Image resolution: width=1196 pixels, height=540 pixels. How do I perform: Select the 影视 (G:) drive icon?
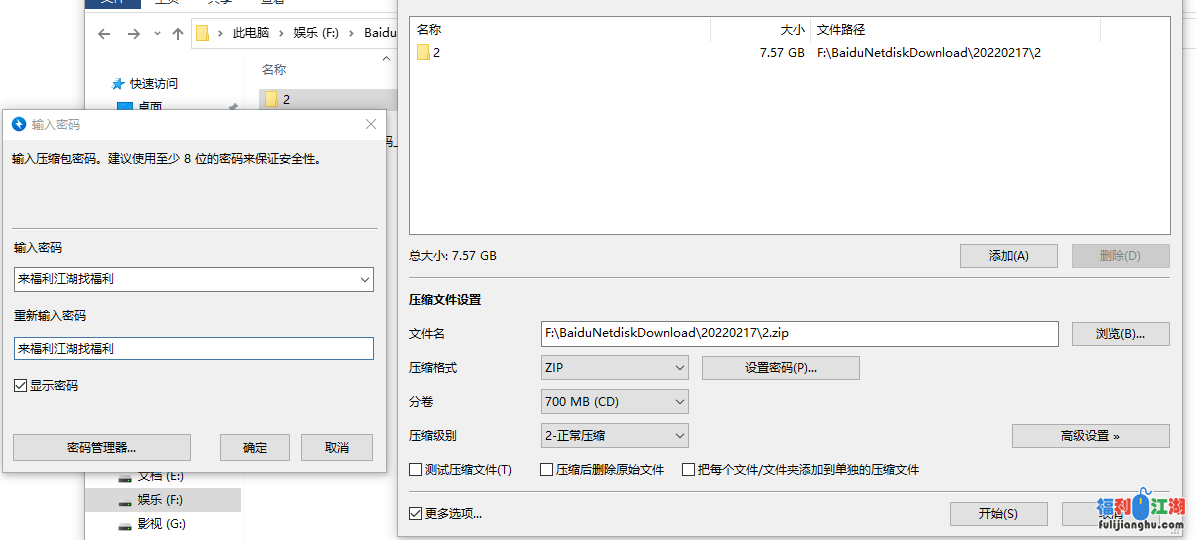[x=125, y=524]
